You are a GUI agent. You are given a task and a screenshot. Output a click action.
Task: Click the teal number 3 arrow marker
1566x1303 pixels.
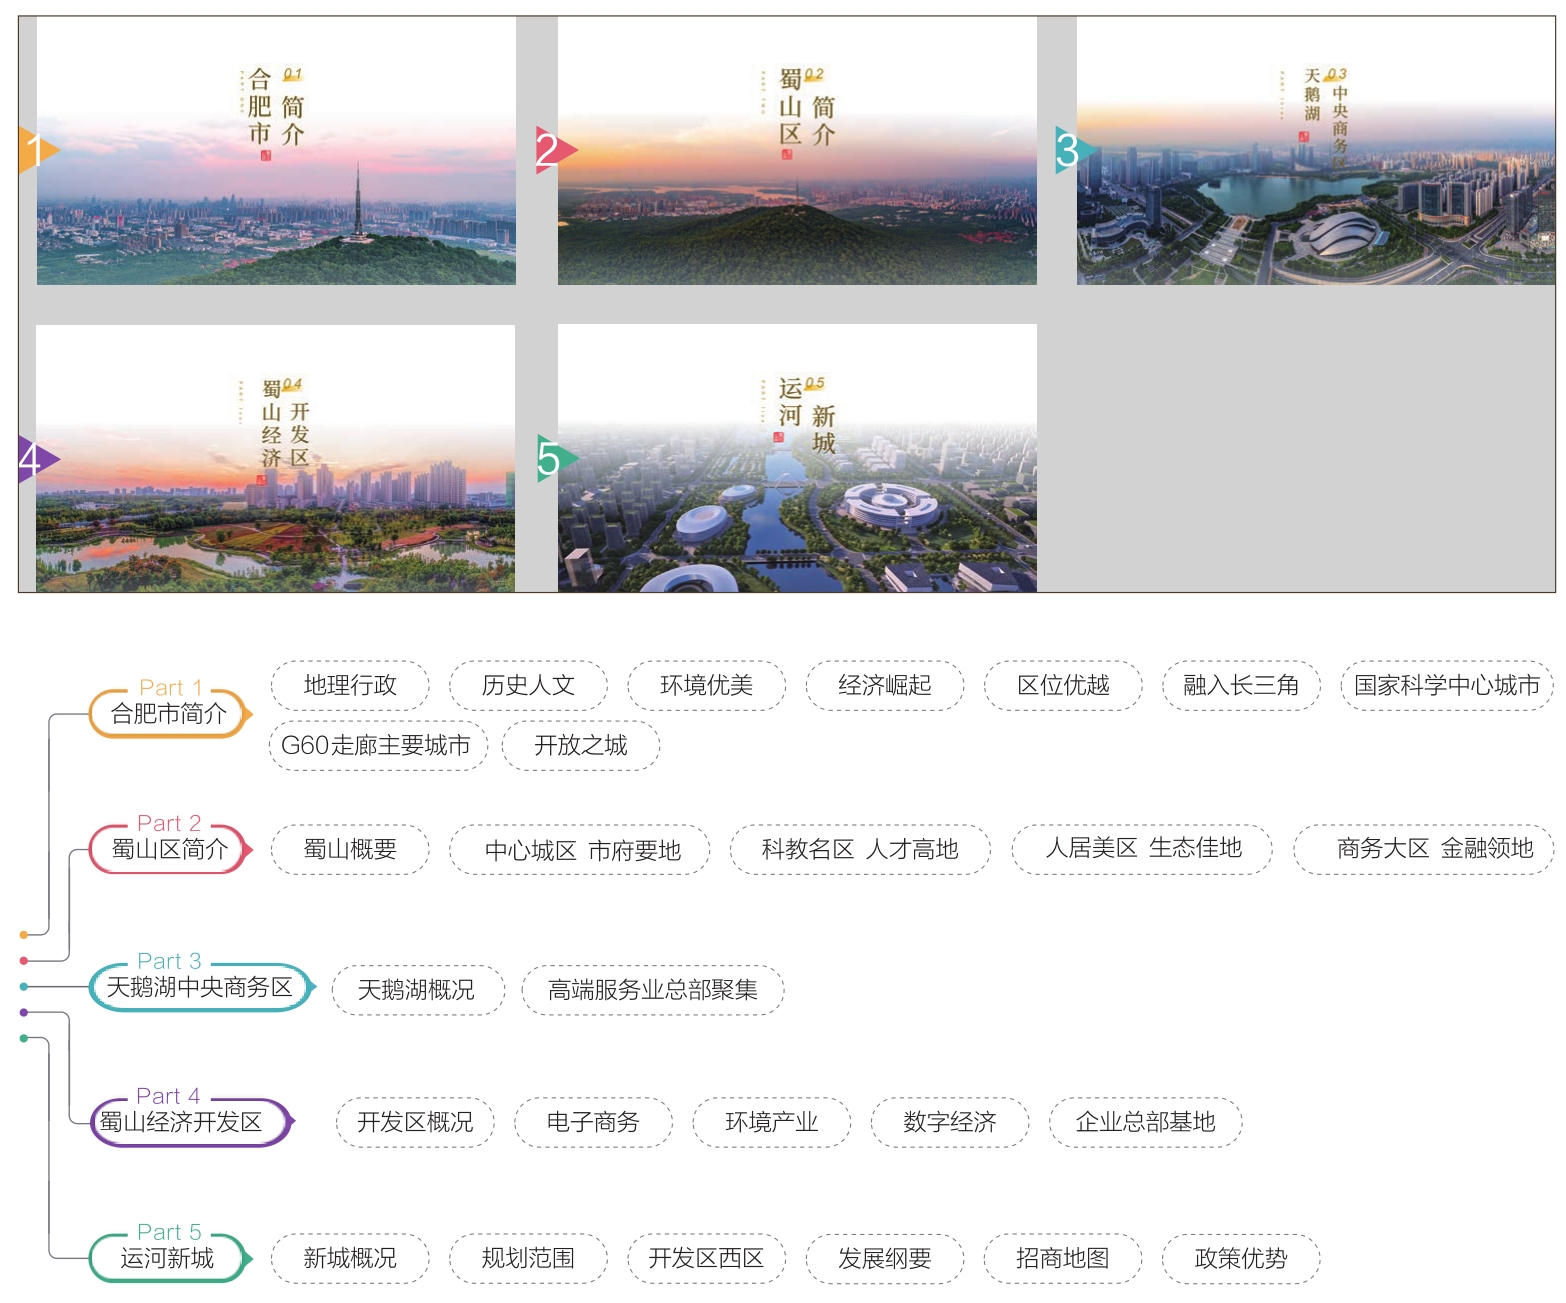click(1076, 150)
